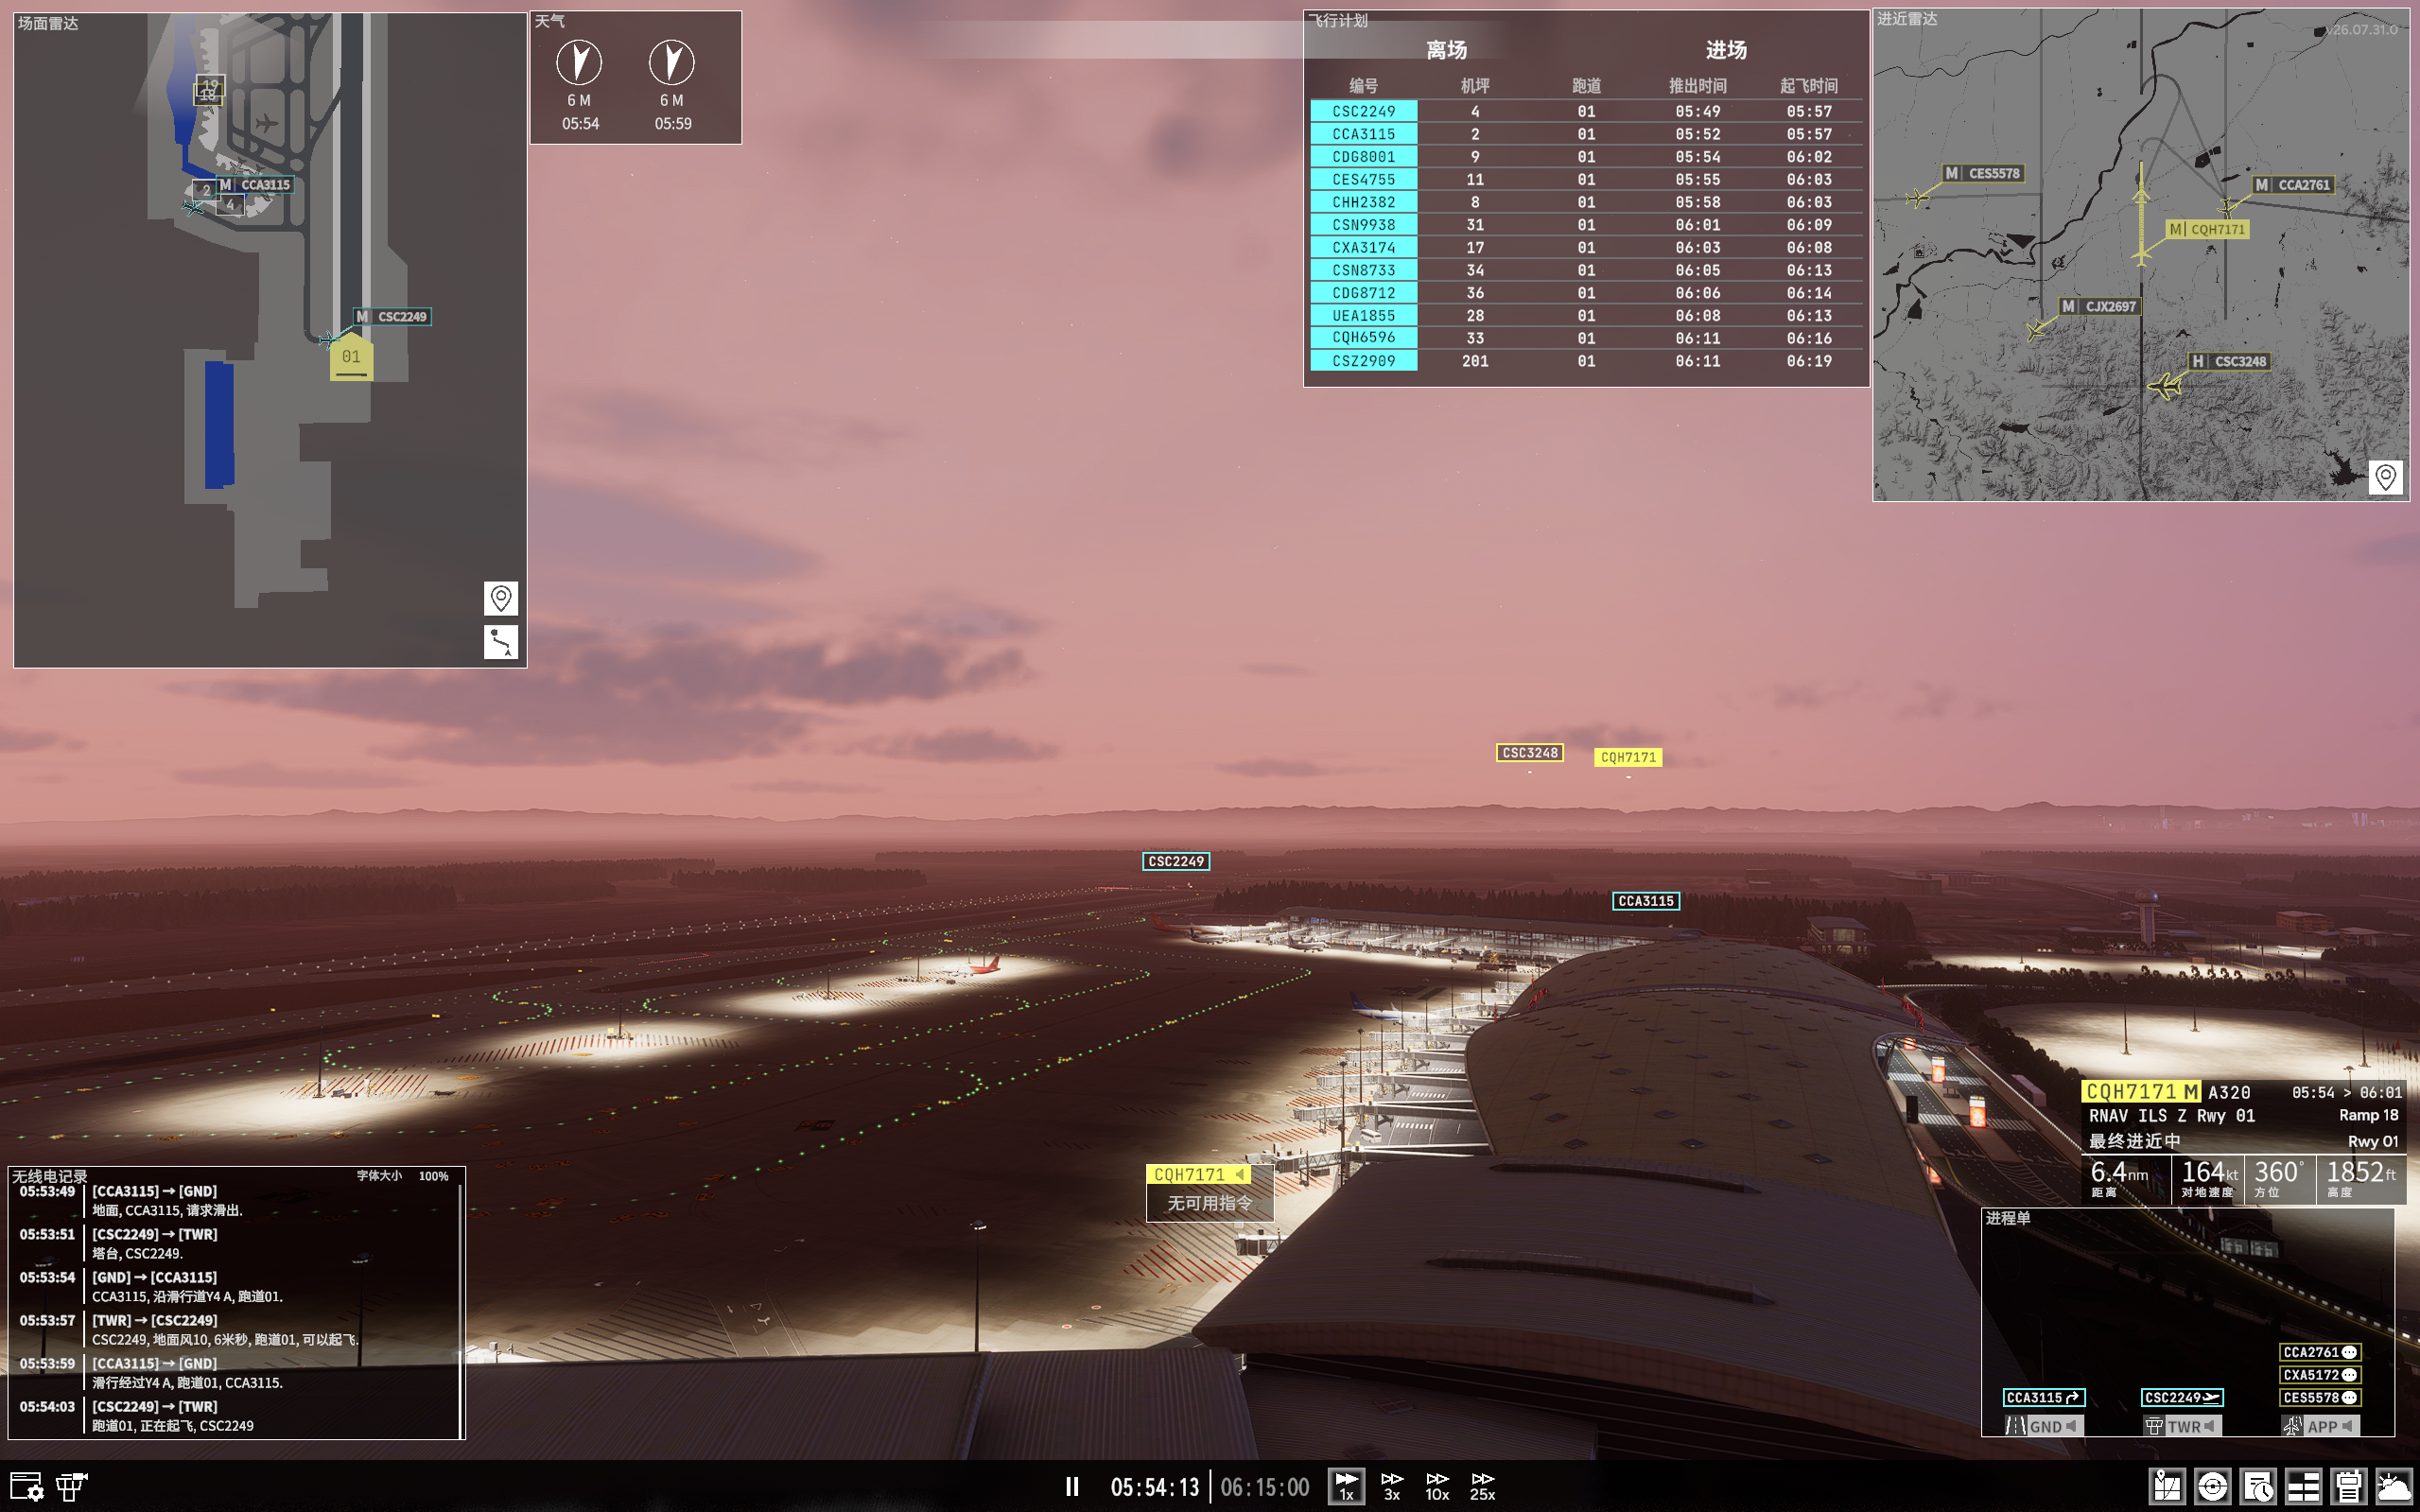The image size is (2420, 1512).
Task: Set simulation speed to 1x
Action: click(1346, 1486)
